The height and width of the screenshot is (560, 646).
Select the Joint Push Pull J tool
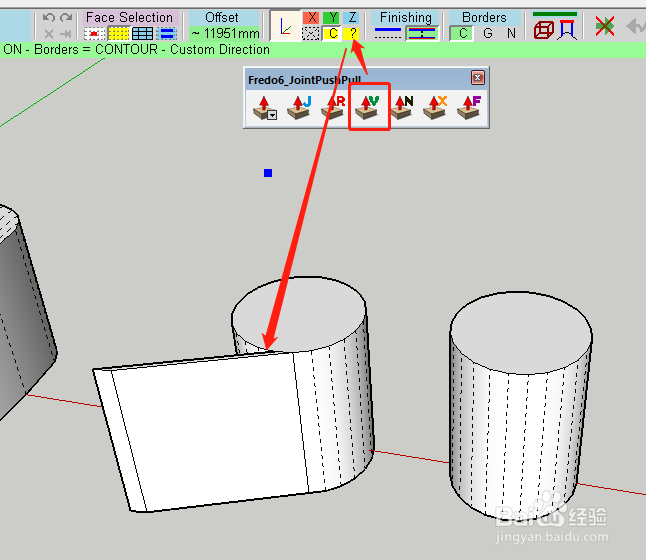pyautogui.click(x=299, y=108)
